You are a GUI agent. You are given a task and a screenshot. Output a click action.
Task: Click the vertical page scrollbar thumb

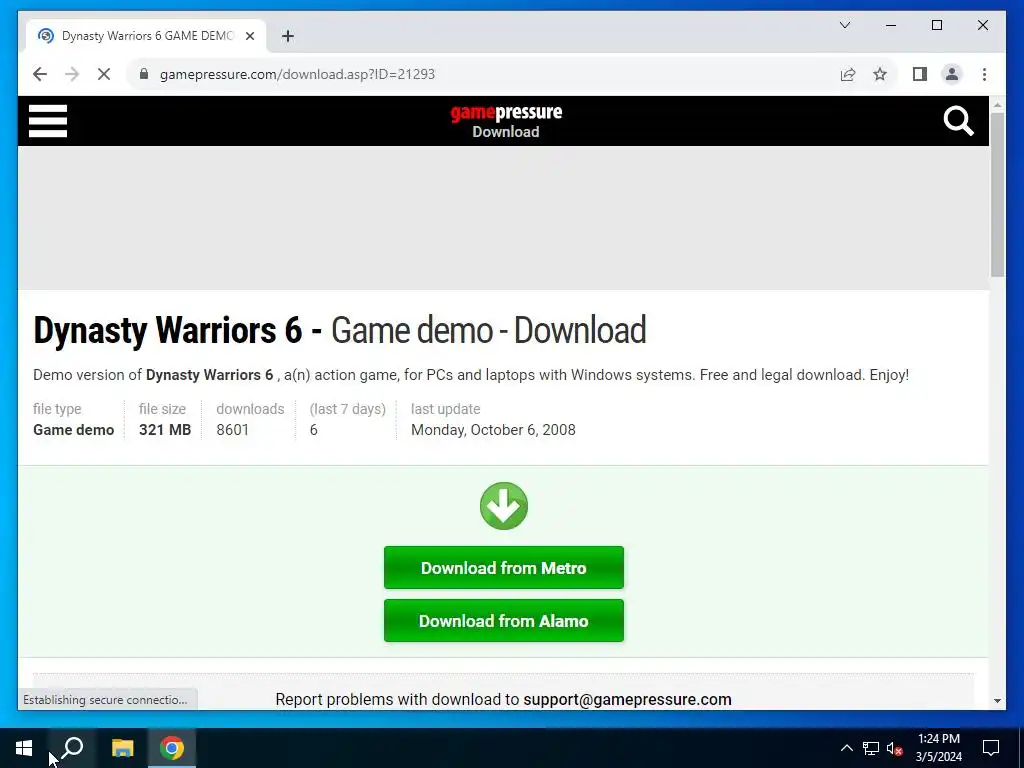tap(997, 195)
